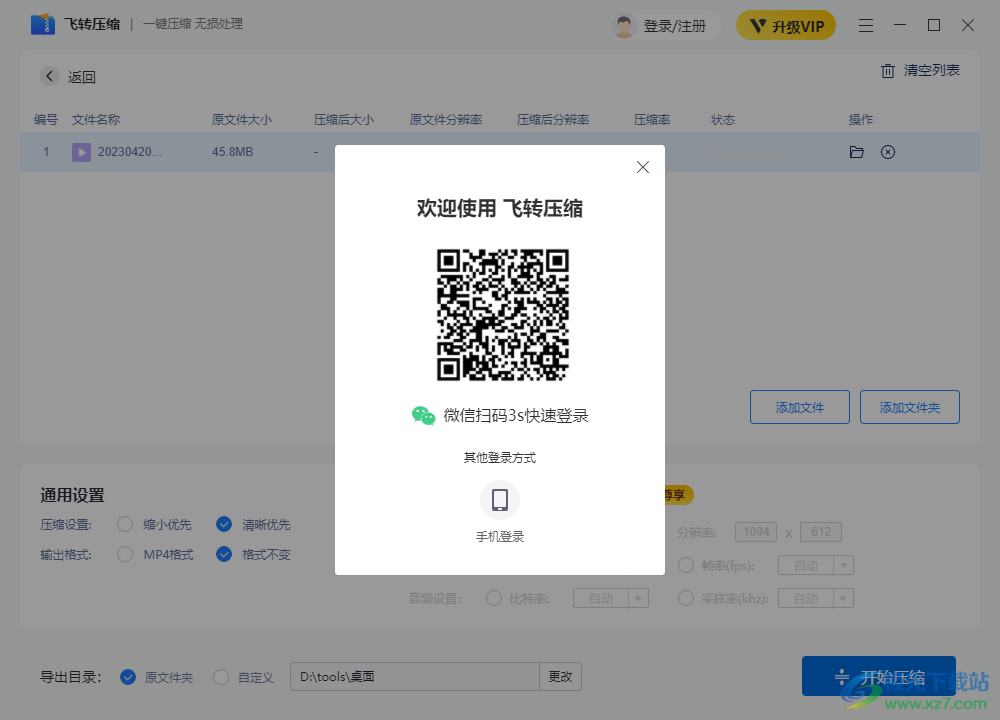The image size is (1000, 720).
Task: Click the 文件名称 column header
Action: (x=96, y=120)
